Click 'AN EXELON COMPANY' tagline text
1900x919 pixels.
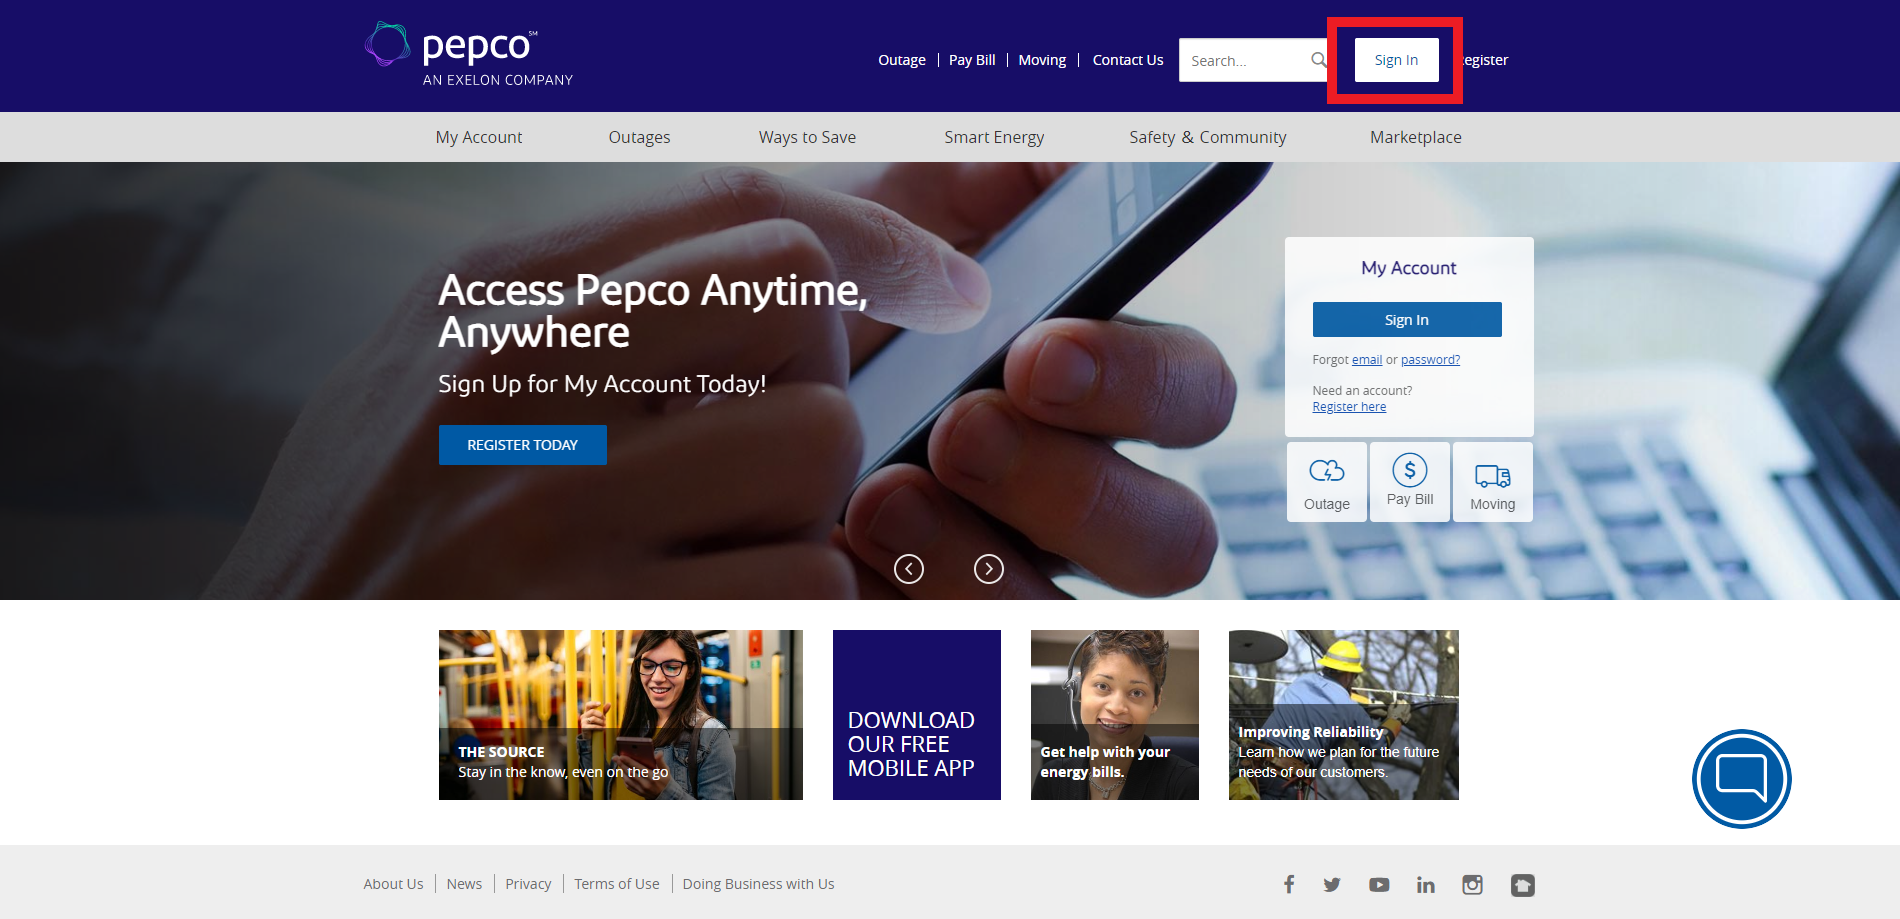point(498,80)
